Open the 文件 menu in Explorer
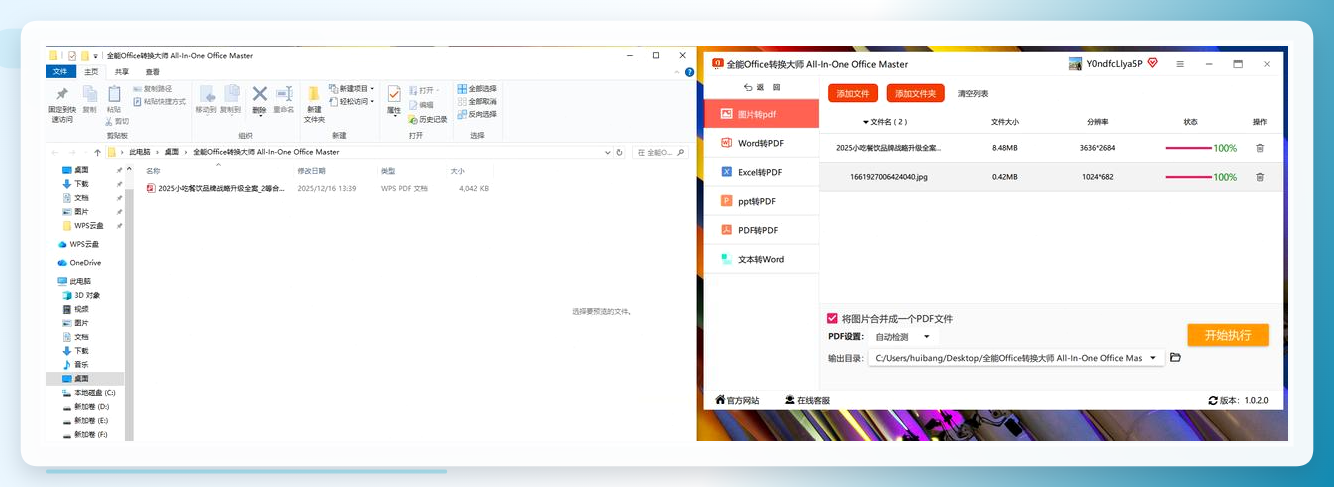 [60, 72]
